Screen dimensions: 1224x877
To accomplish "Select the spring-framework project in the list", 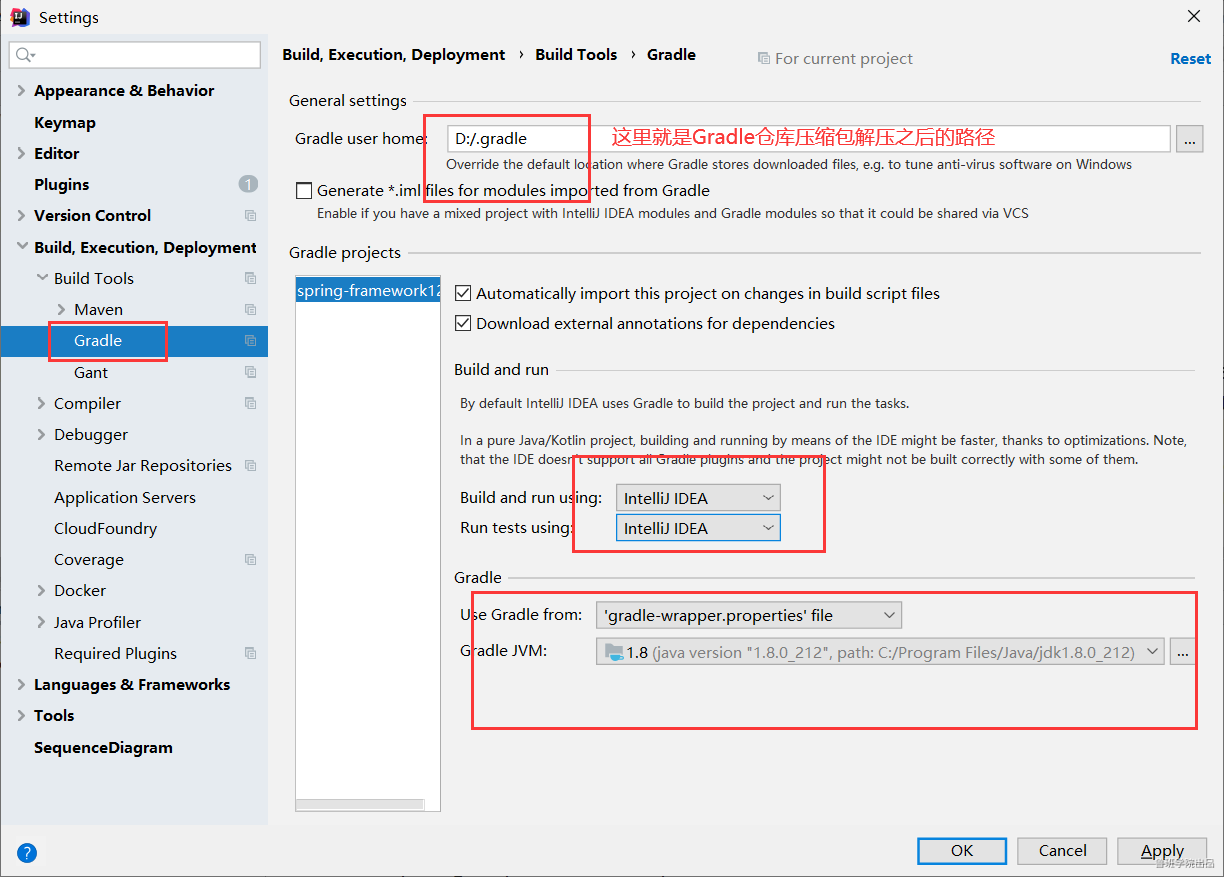I will tap(368, 291).
